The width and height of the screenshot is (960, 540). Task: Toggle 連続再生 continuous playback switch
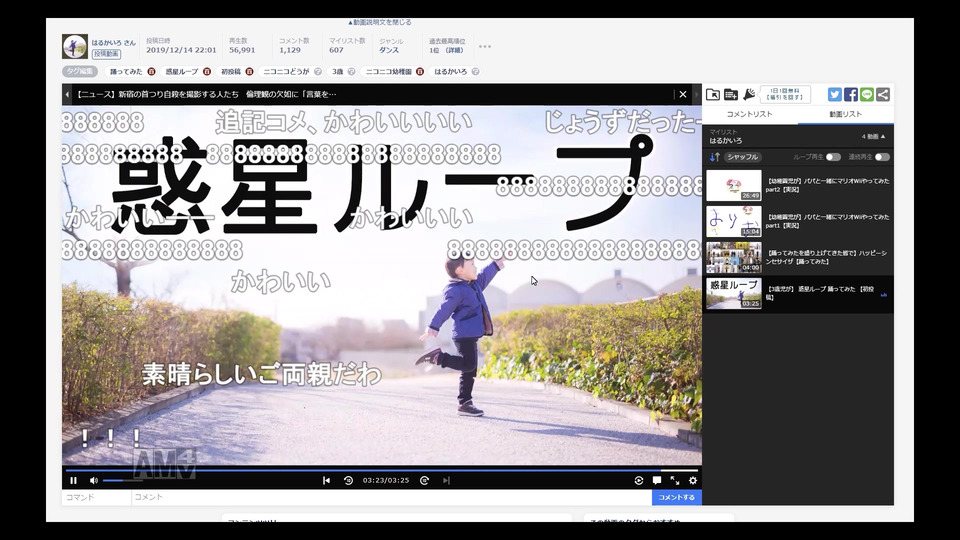[x=882, y=157]
